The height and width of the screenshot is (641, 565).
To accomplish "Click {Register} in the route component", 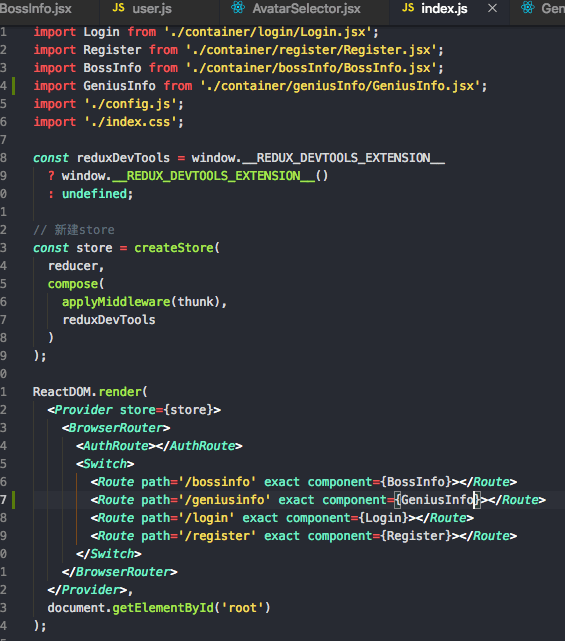I will (416, 536).
